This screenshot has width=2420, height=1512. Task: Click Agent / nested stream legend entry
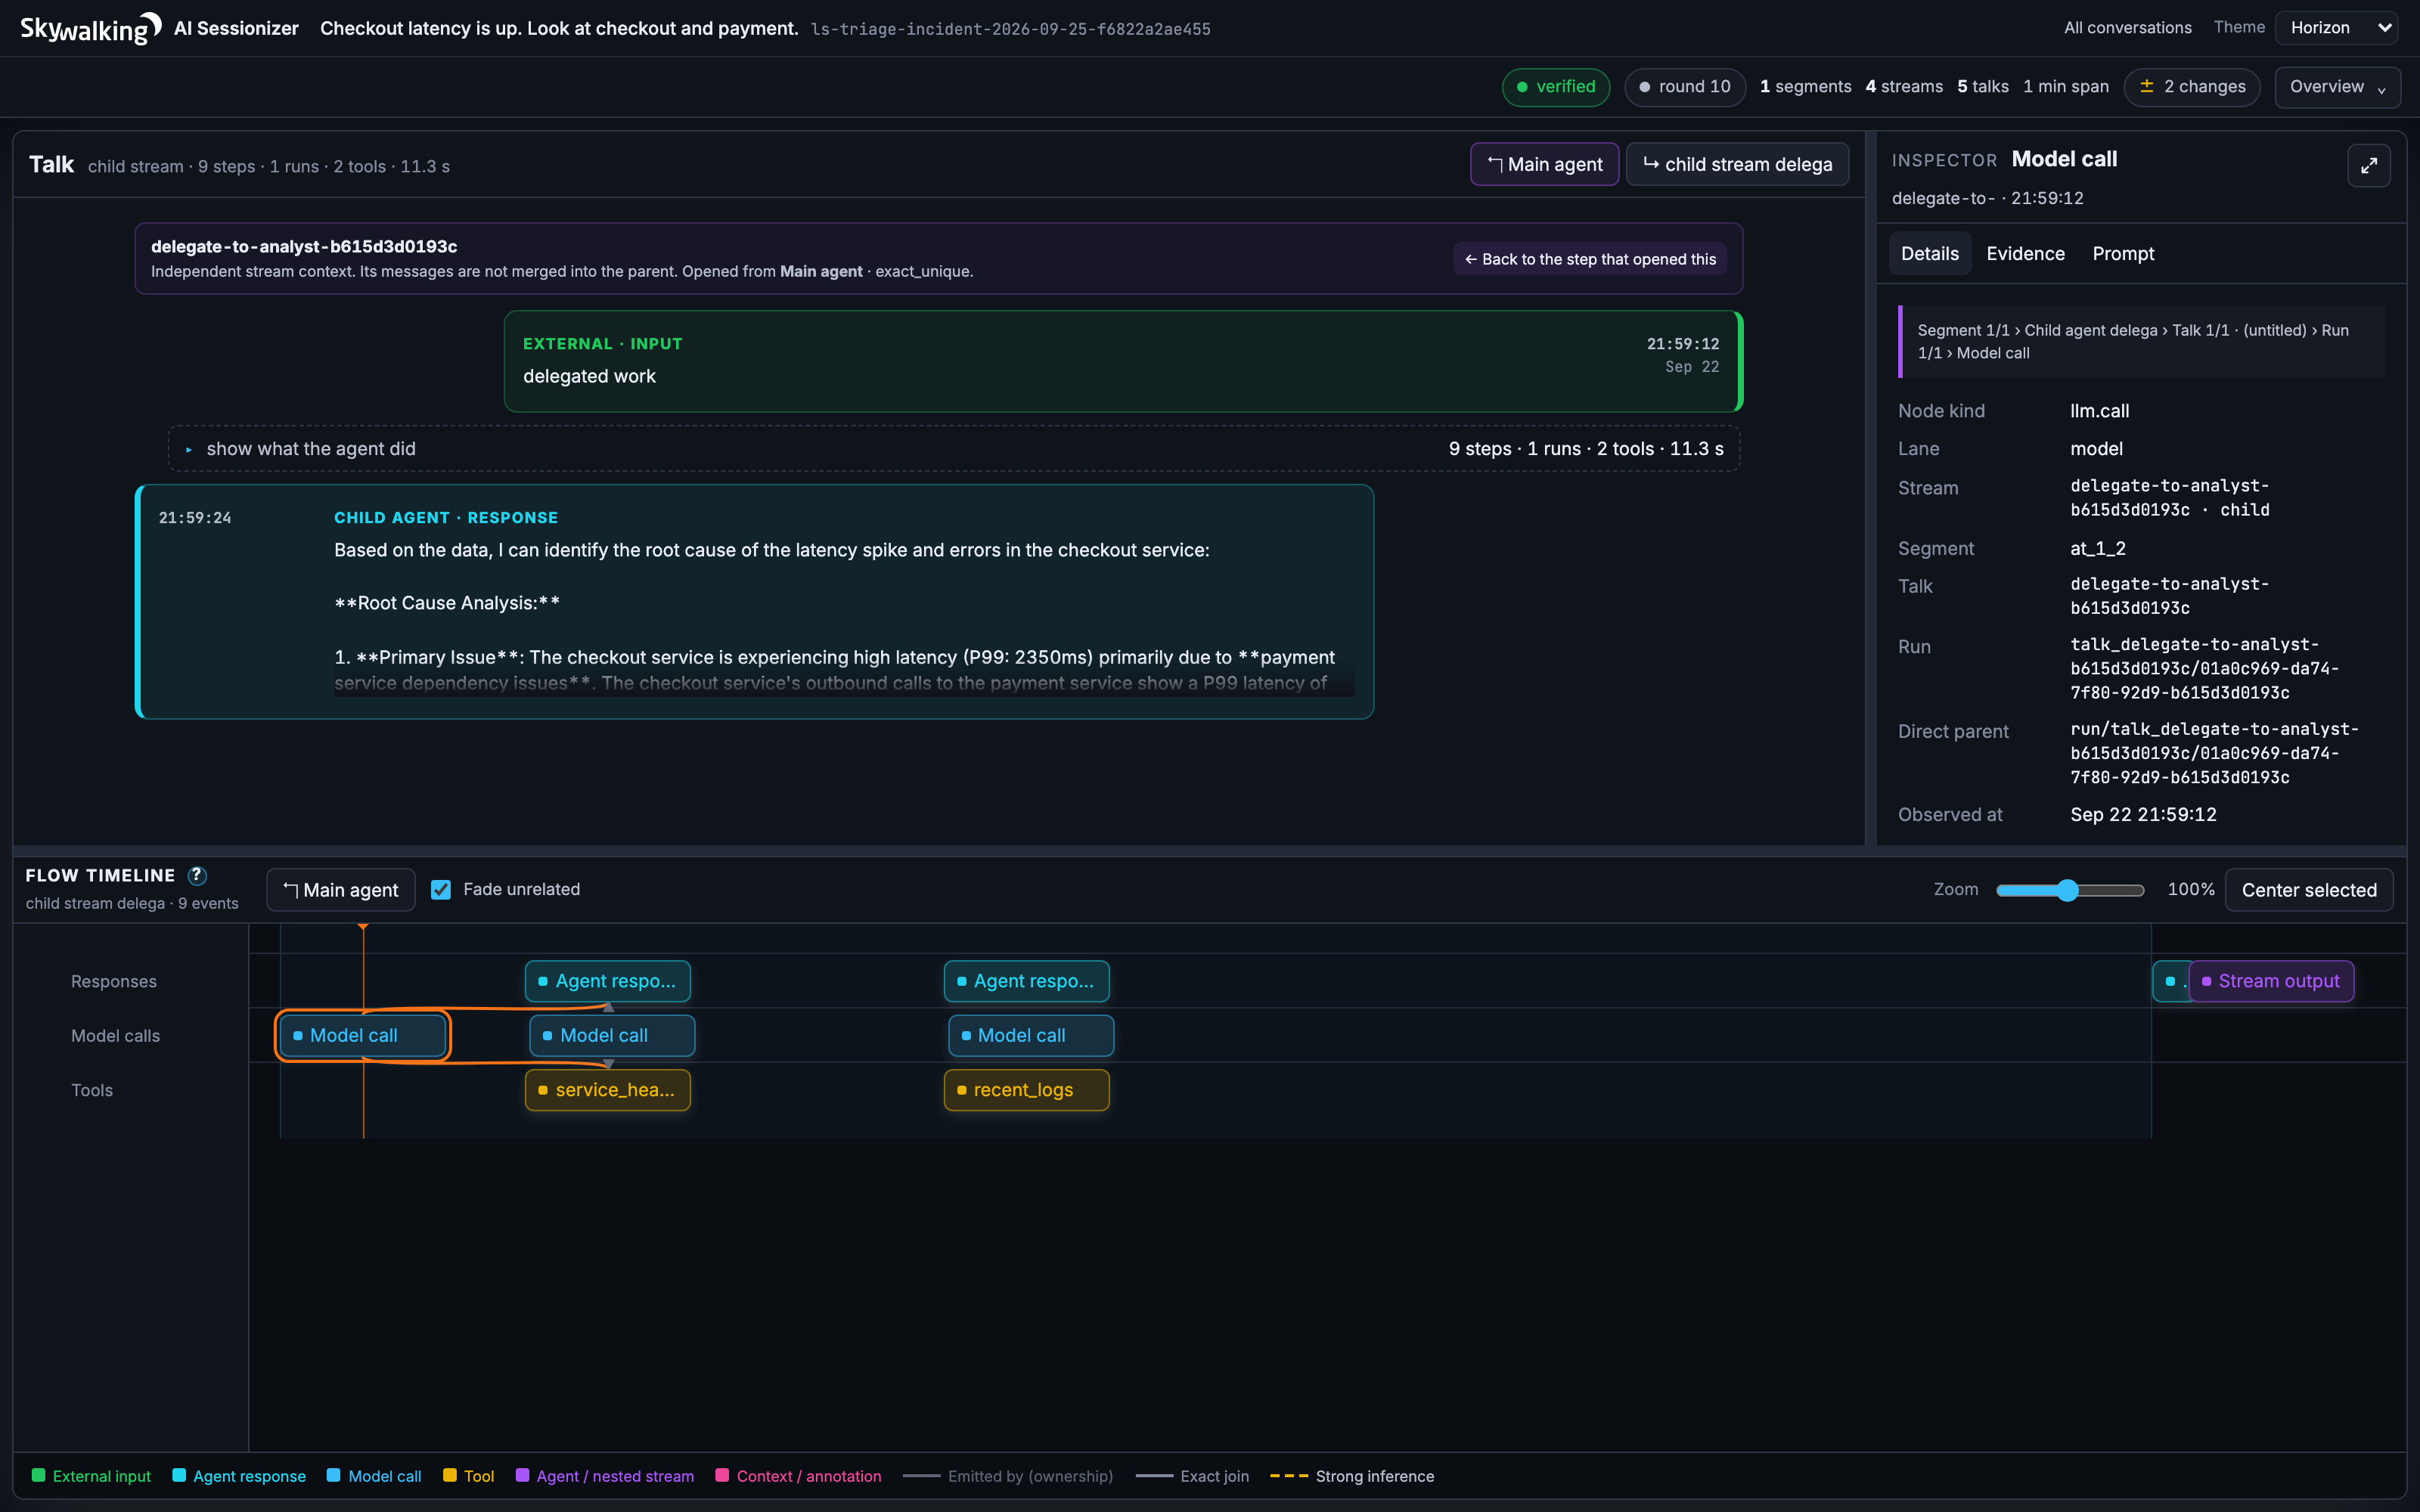point(605,1476)
